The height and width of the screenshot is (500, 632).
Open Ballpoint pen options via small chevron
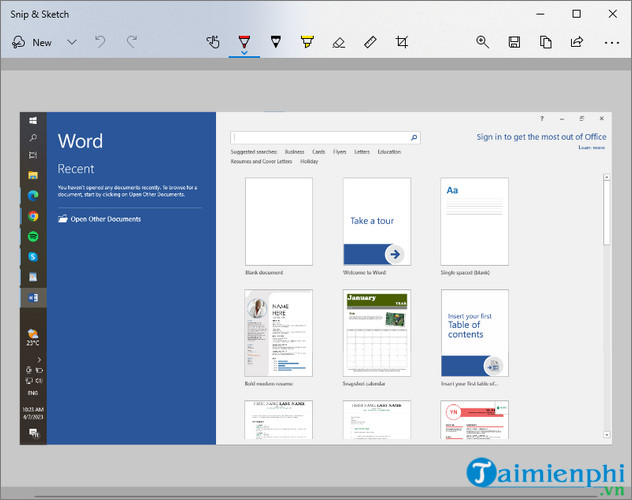coord(244,52)
